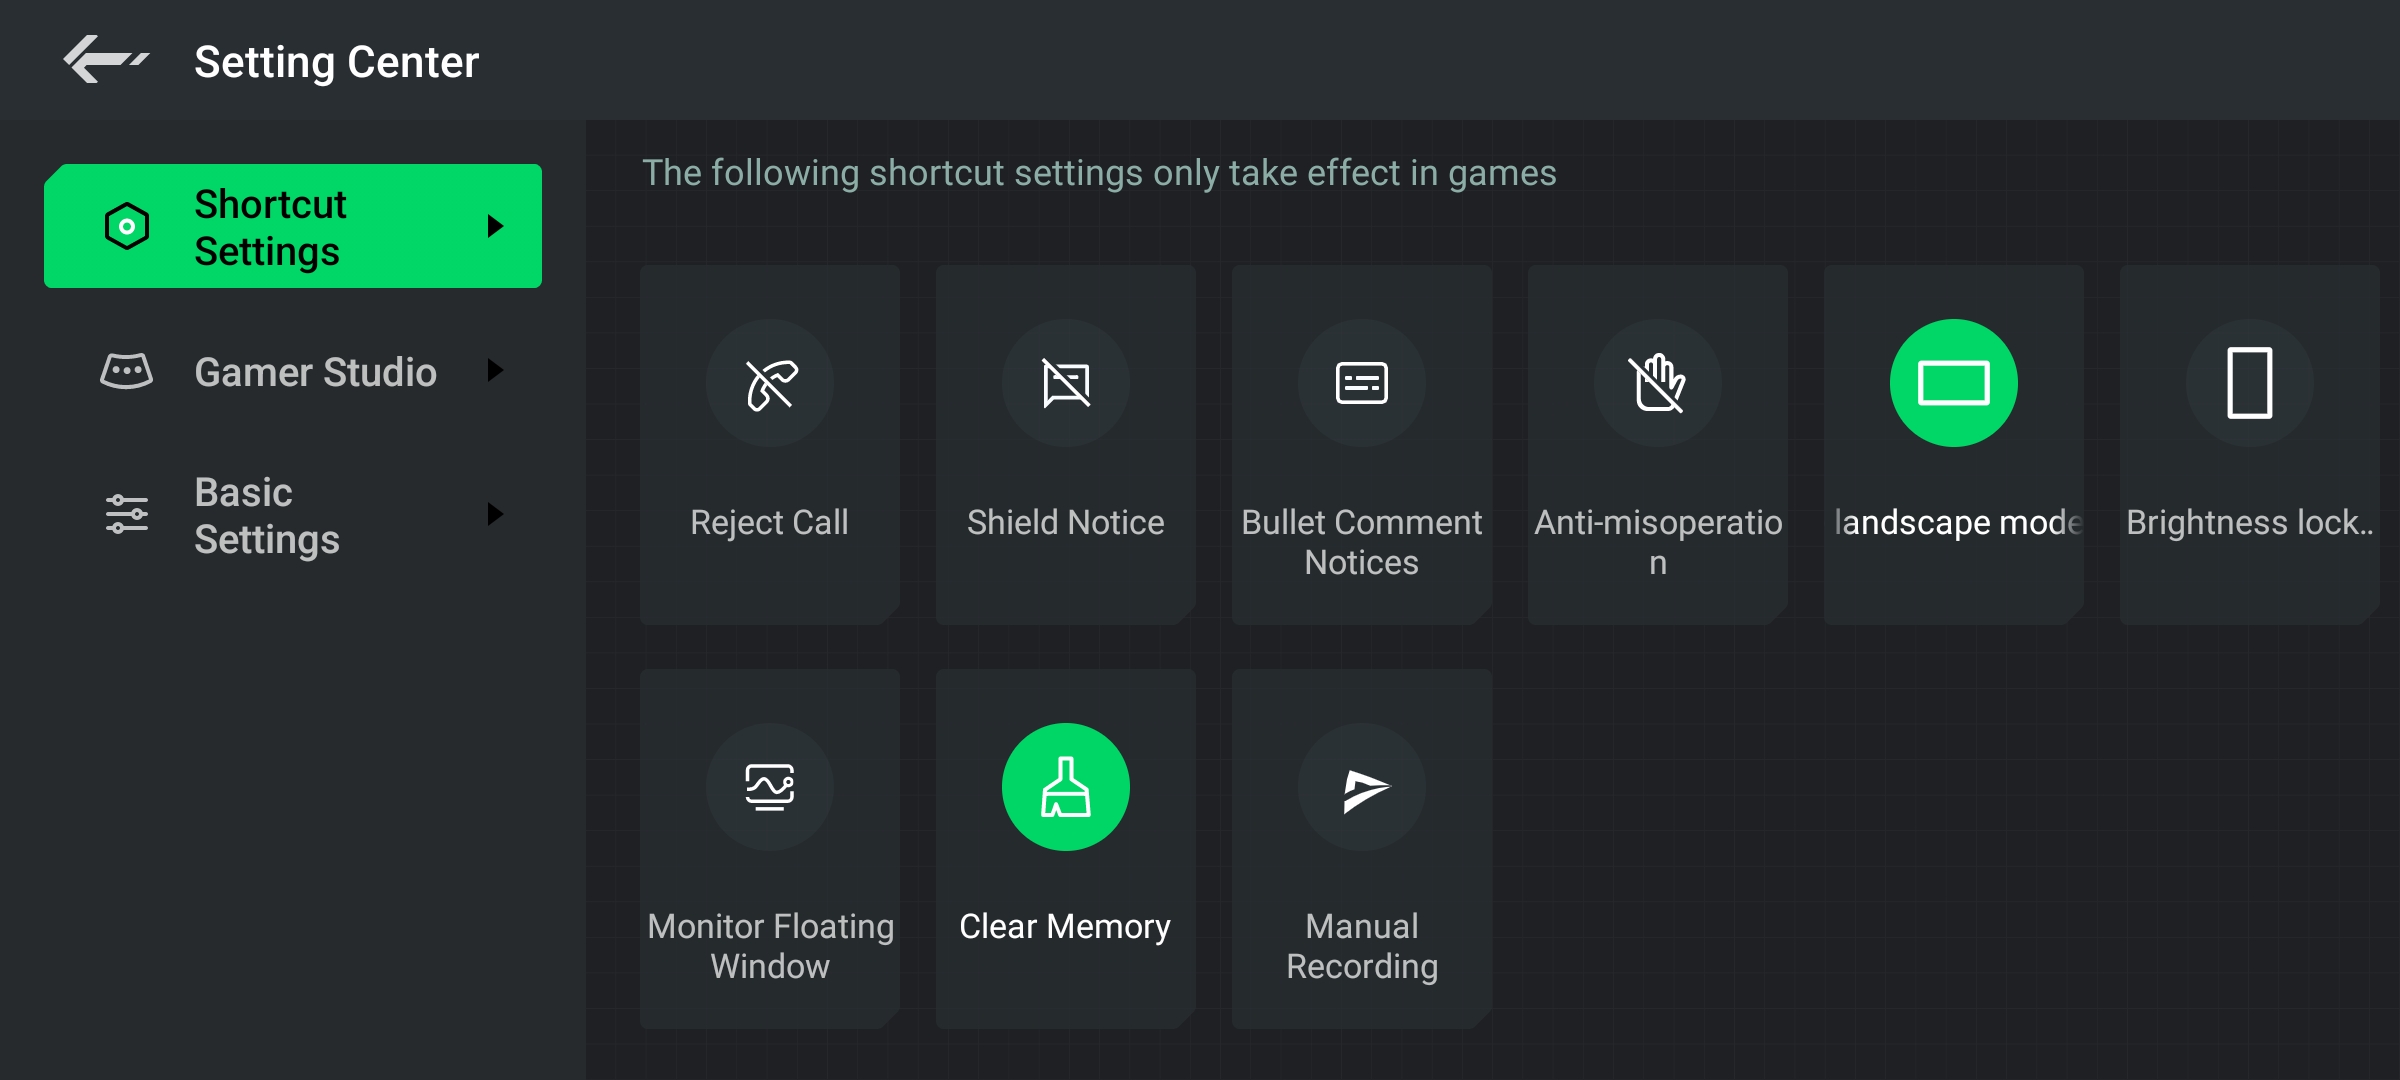
Task: Tap the Bullet Comment Notices icon
Action: [x=1362, y=383]
